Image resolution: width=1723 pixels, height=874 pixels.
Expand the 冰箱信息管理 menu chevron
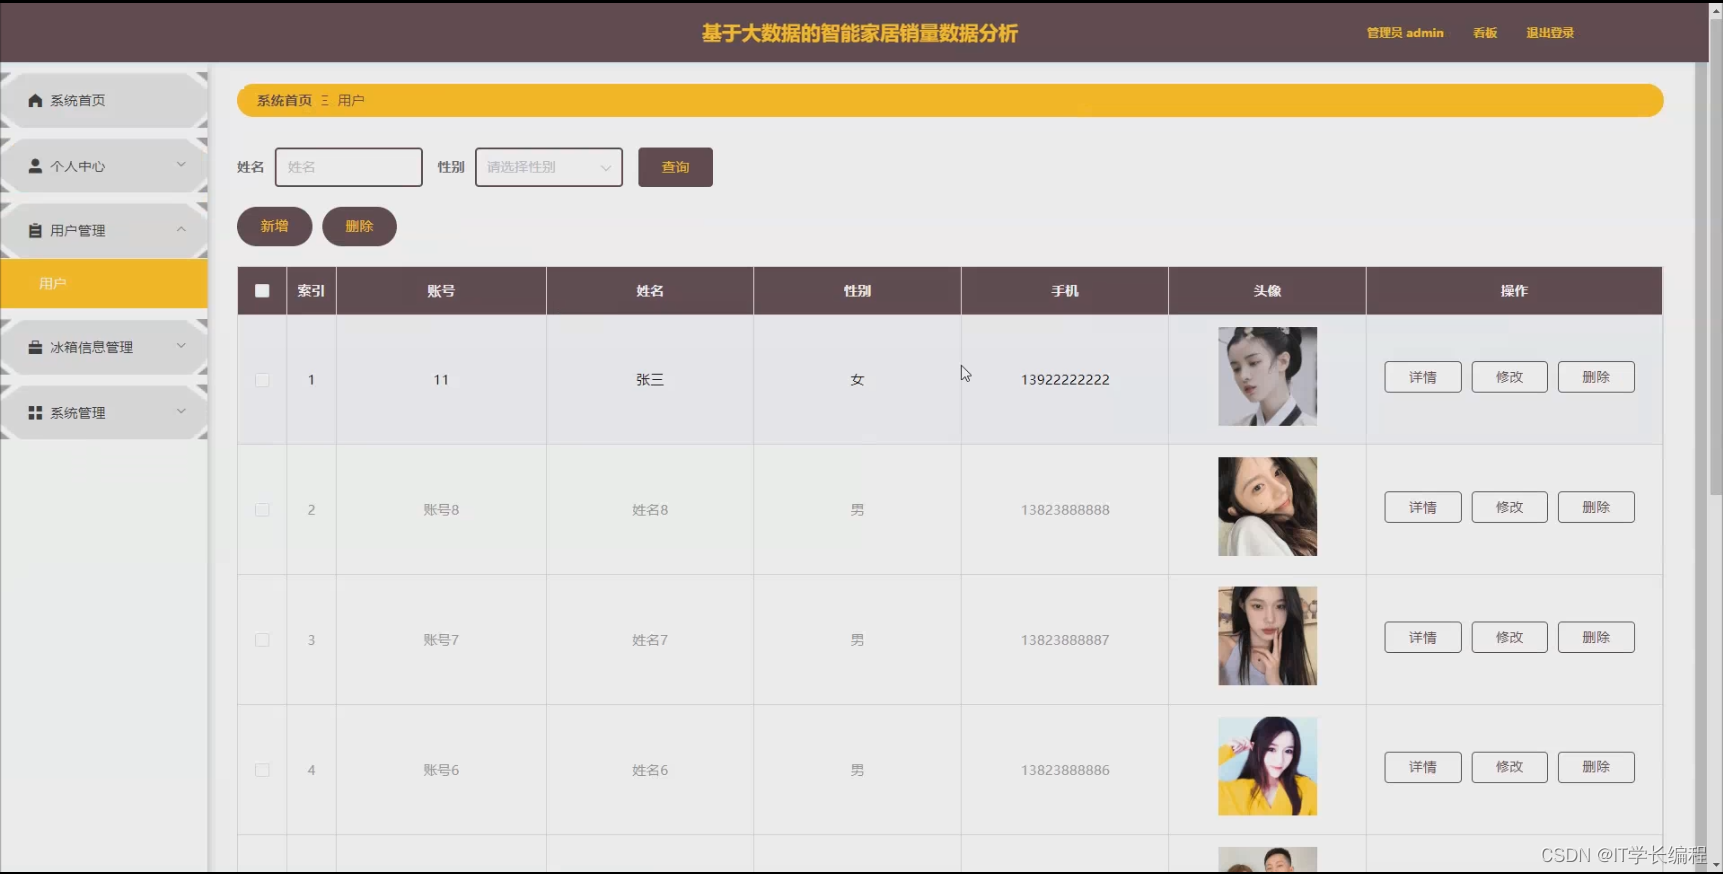tap(181, 345)
